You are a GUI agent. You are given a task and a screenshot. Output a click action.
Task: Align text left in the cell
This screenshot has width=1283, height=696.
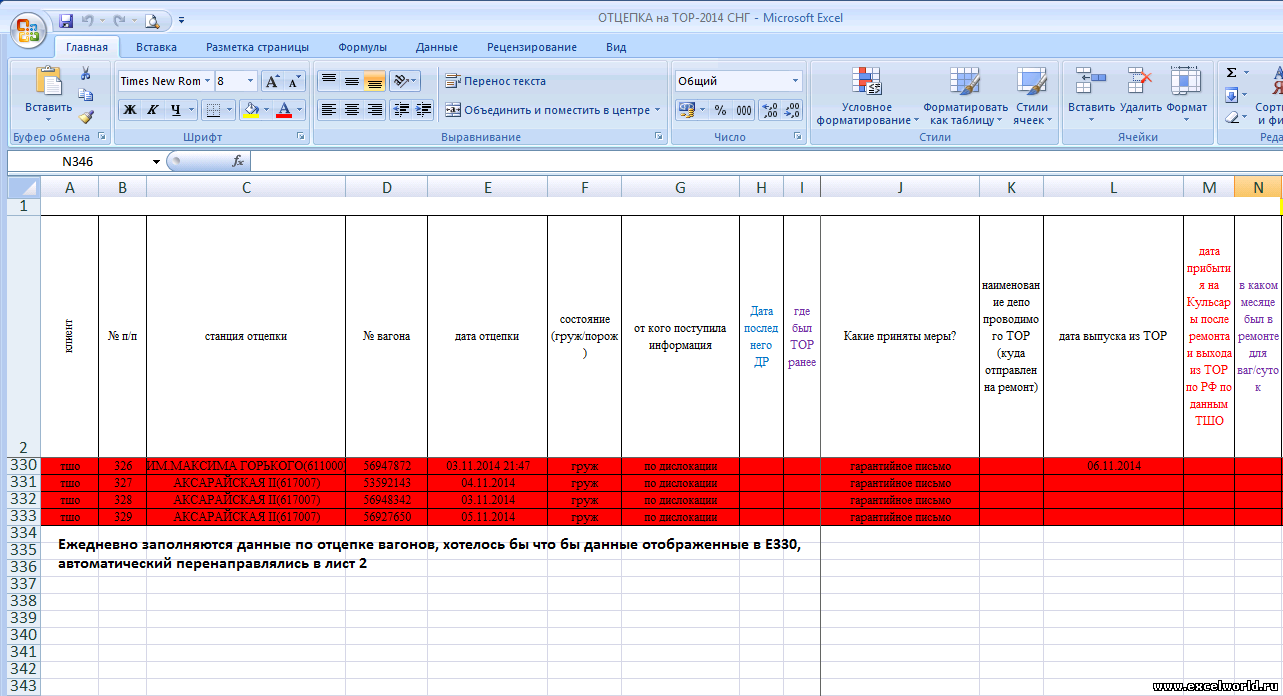click(328, 110)
